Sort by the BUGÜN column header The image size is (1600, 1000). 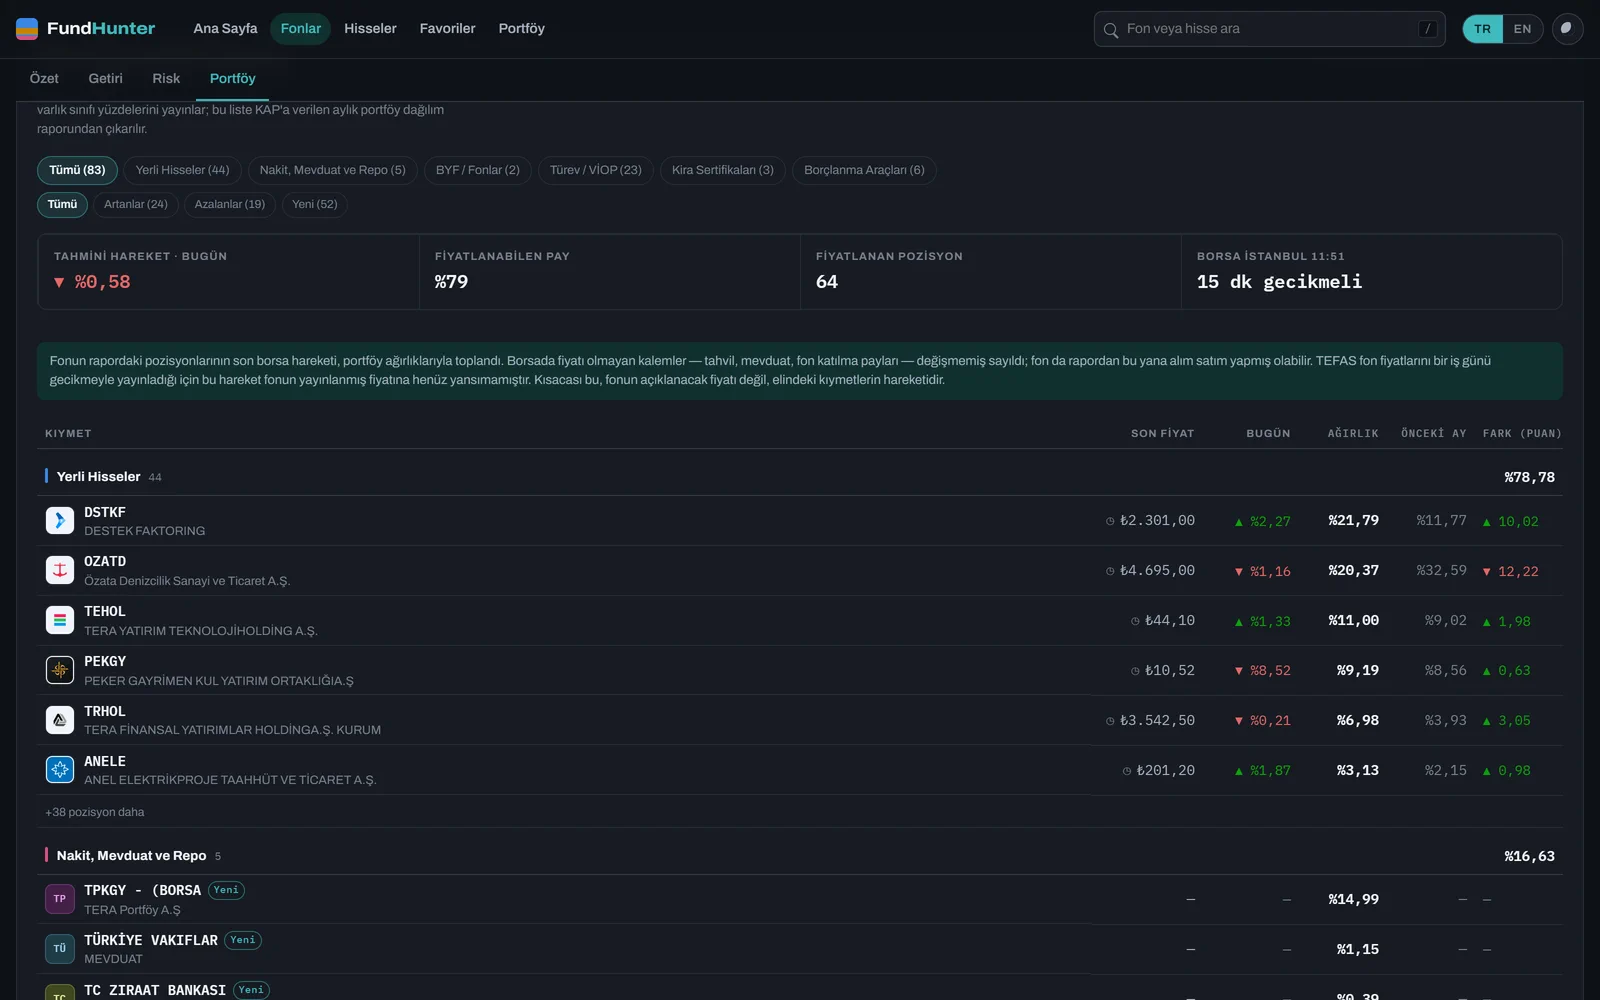[1268, 433]
